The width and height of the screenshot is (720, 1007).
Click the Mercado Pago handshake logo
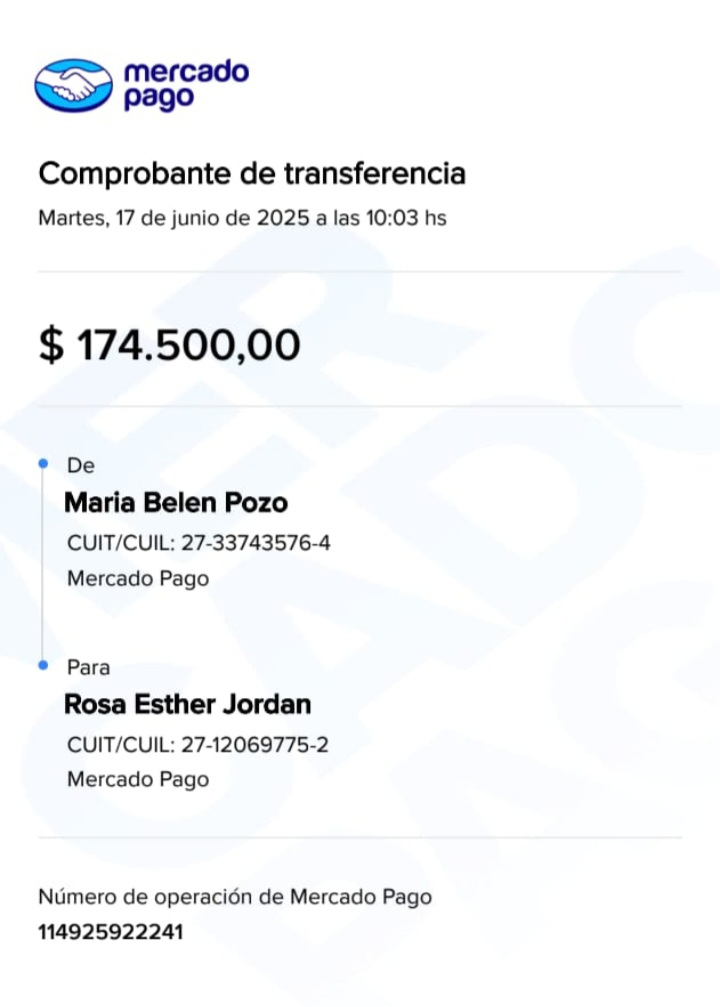pos(73,85)
